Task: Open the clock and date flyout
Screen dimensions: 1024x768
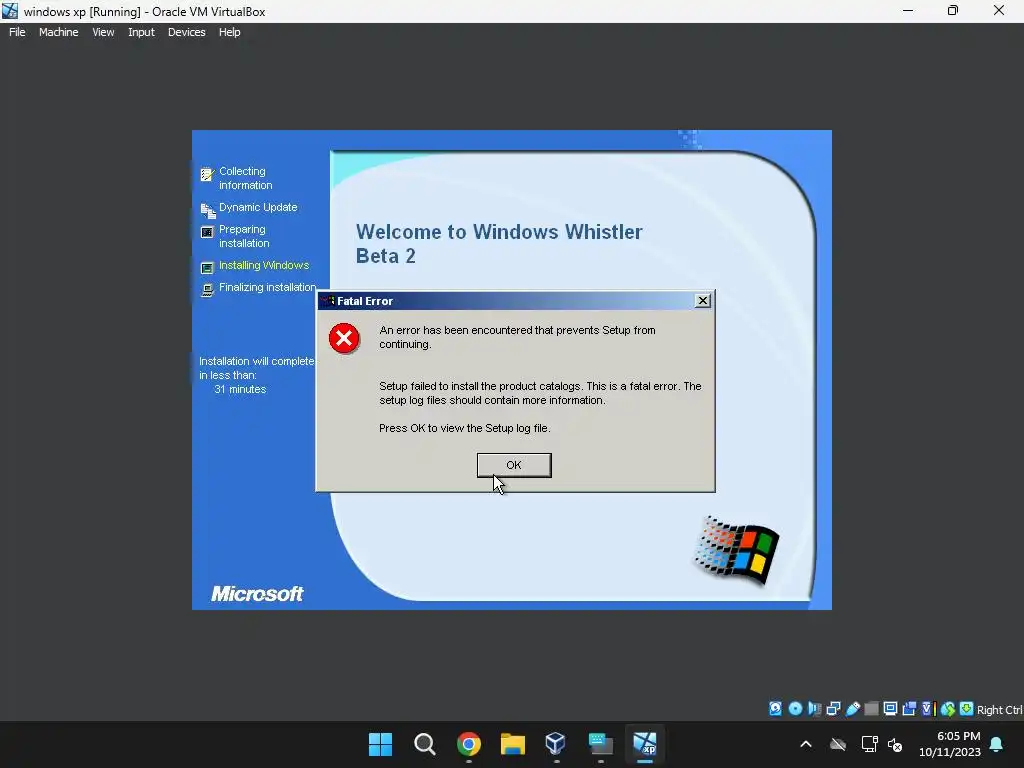Action: (950, 744)
